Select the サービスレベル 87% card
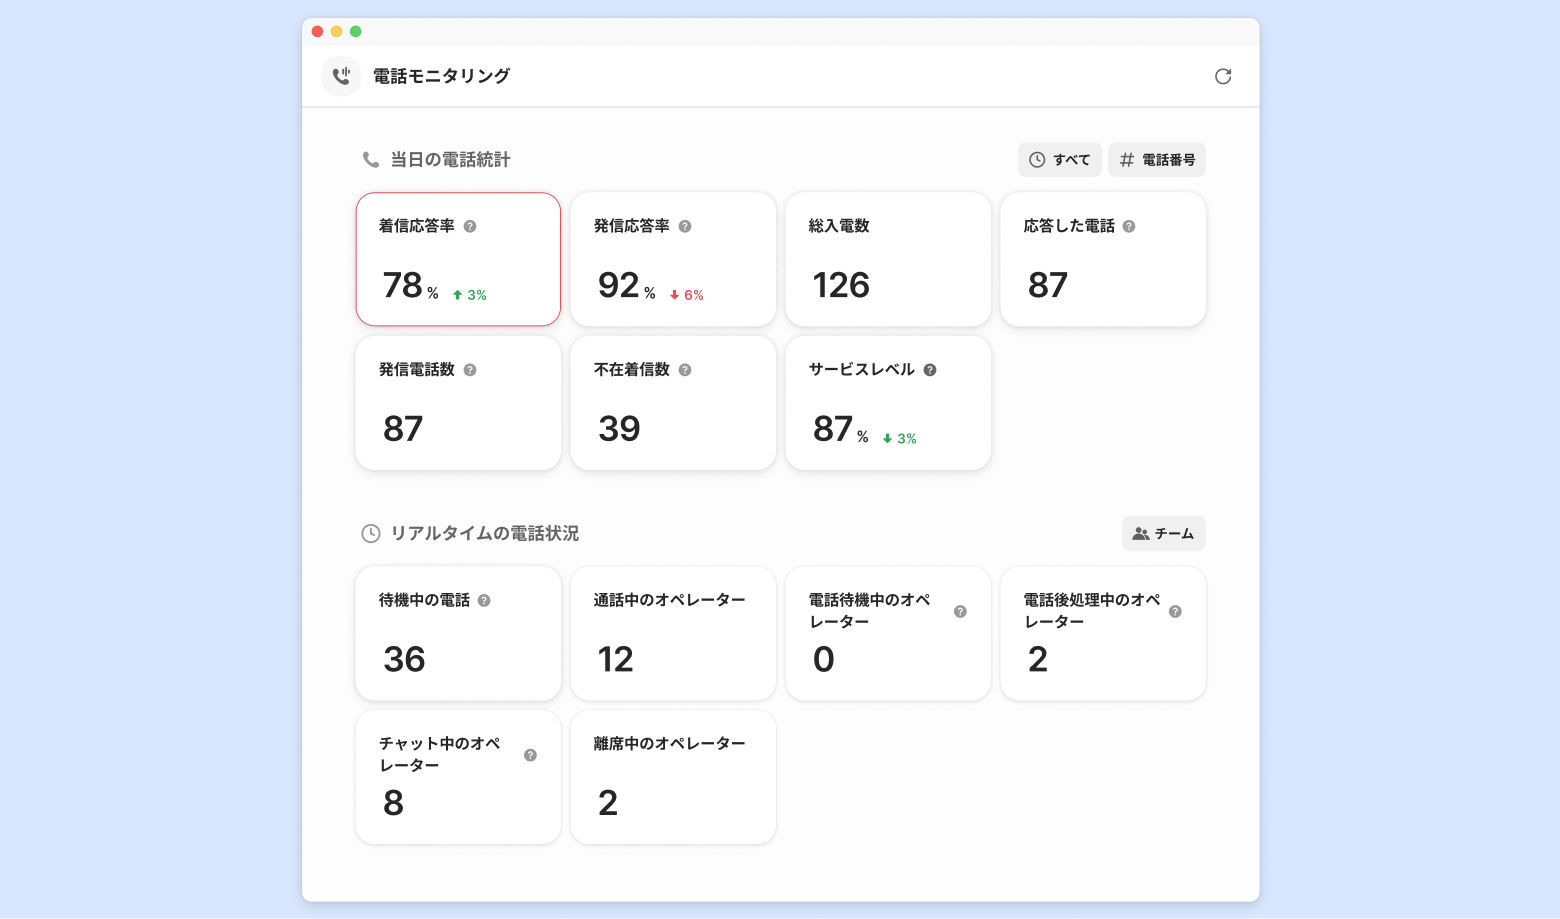 [x=888, y=403]
